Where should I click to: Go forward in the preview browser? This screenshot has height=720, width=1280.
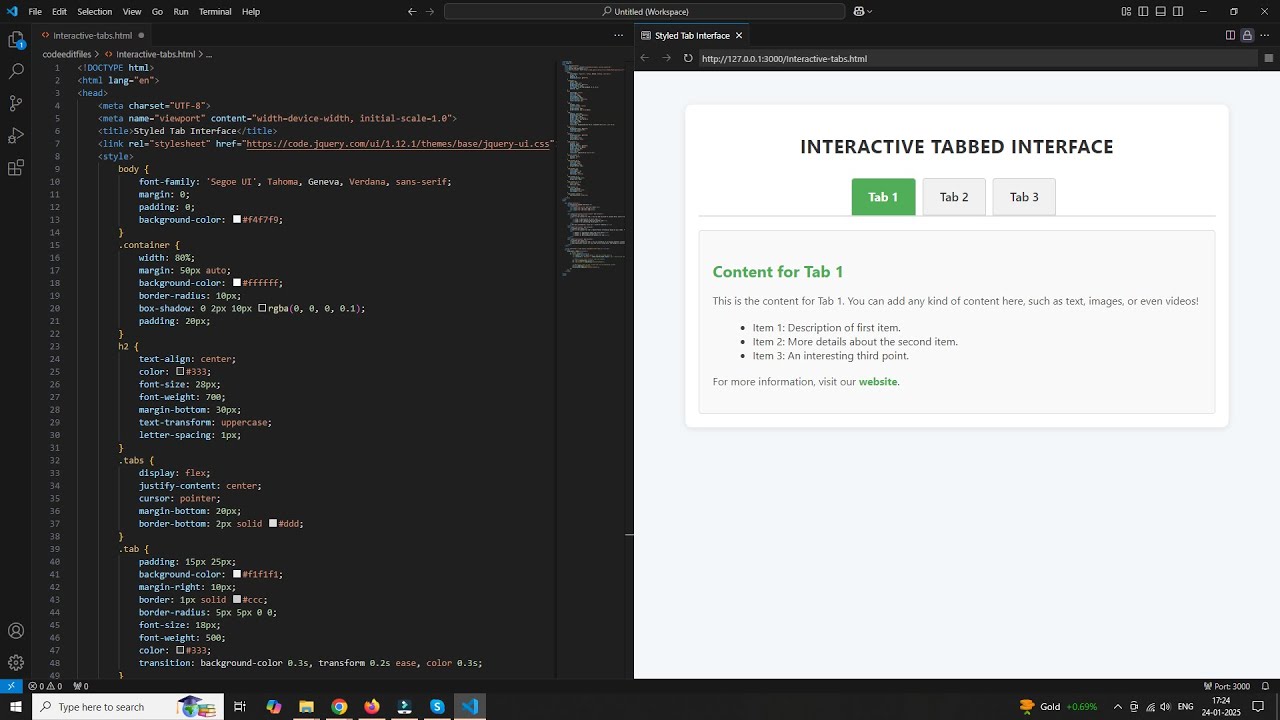(666, 58)
